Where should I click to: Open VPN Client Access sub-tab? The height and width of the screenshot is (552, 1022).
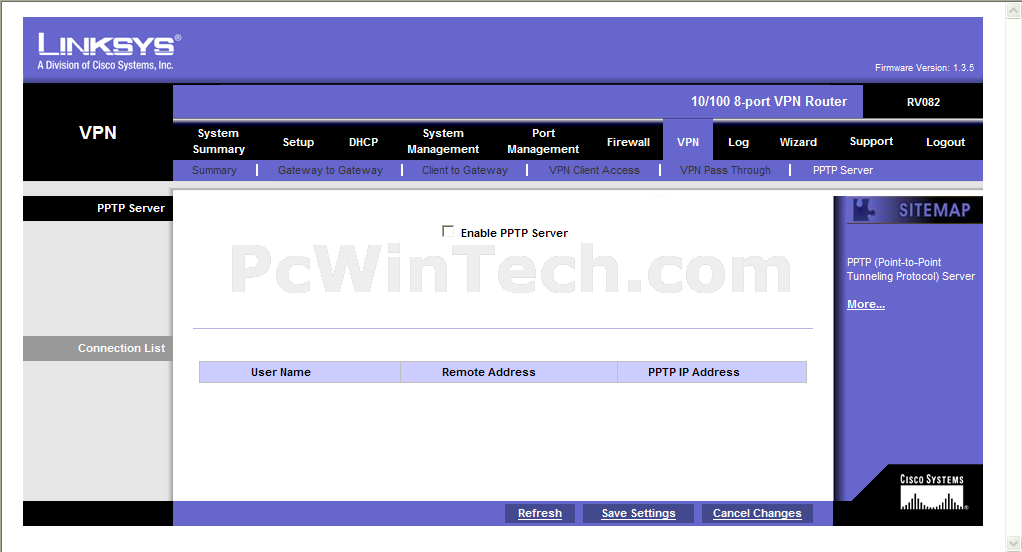pyautogui.click(x=594, y=170)
